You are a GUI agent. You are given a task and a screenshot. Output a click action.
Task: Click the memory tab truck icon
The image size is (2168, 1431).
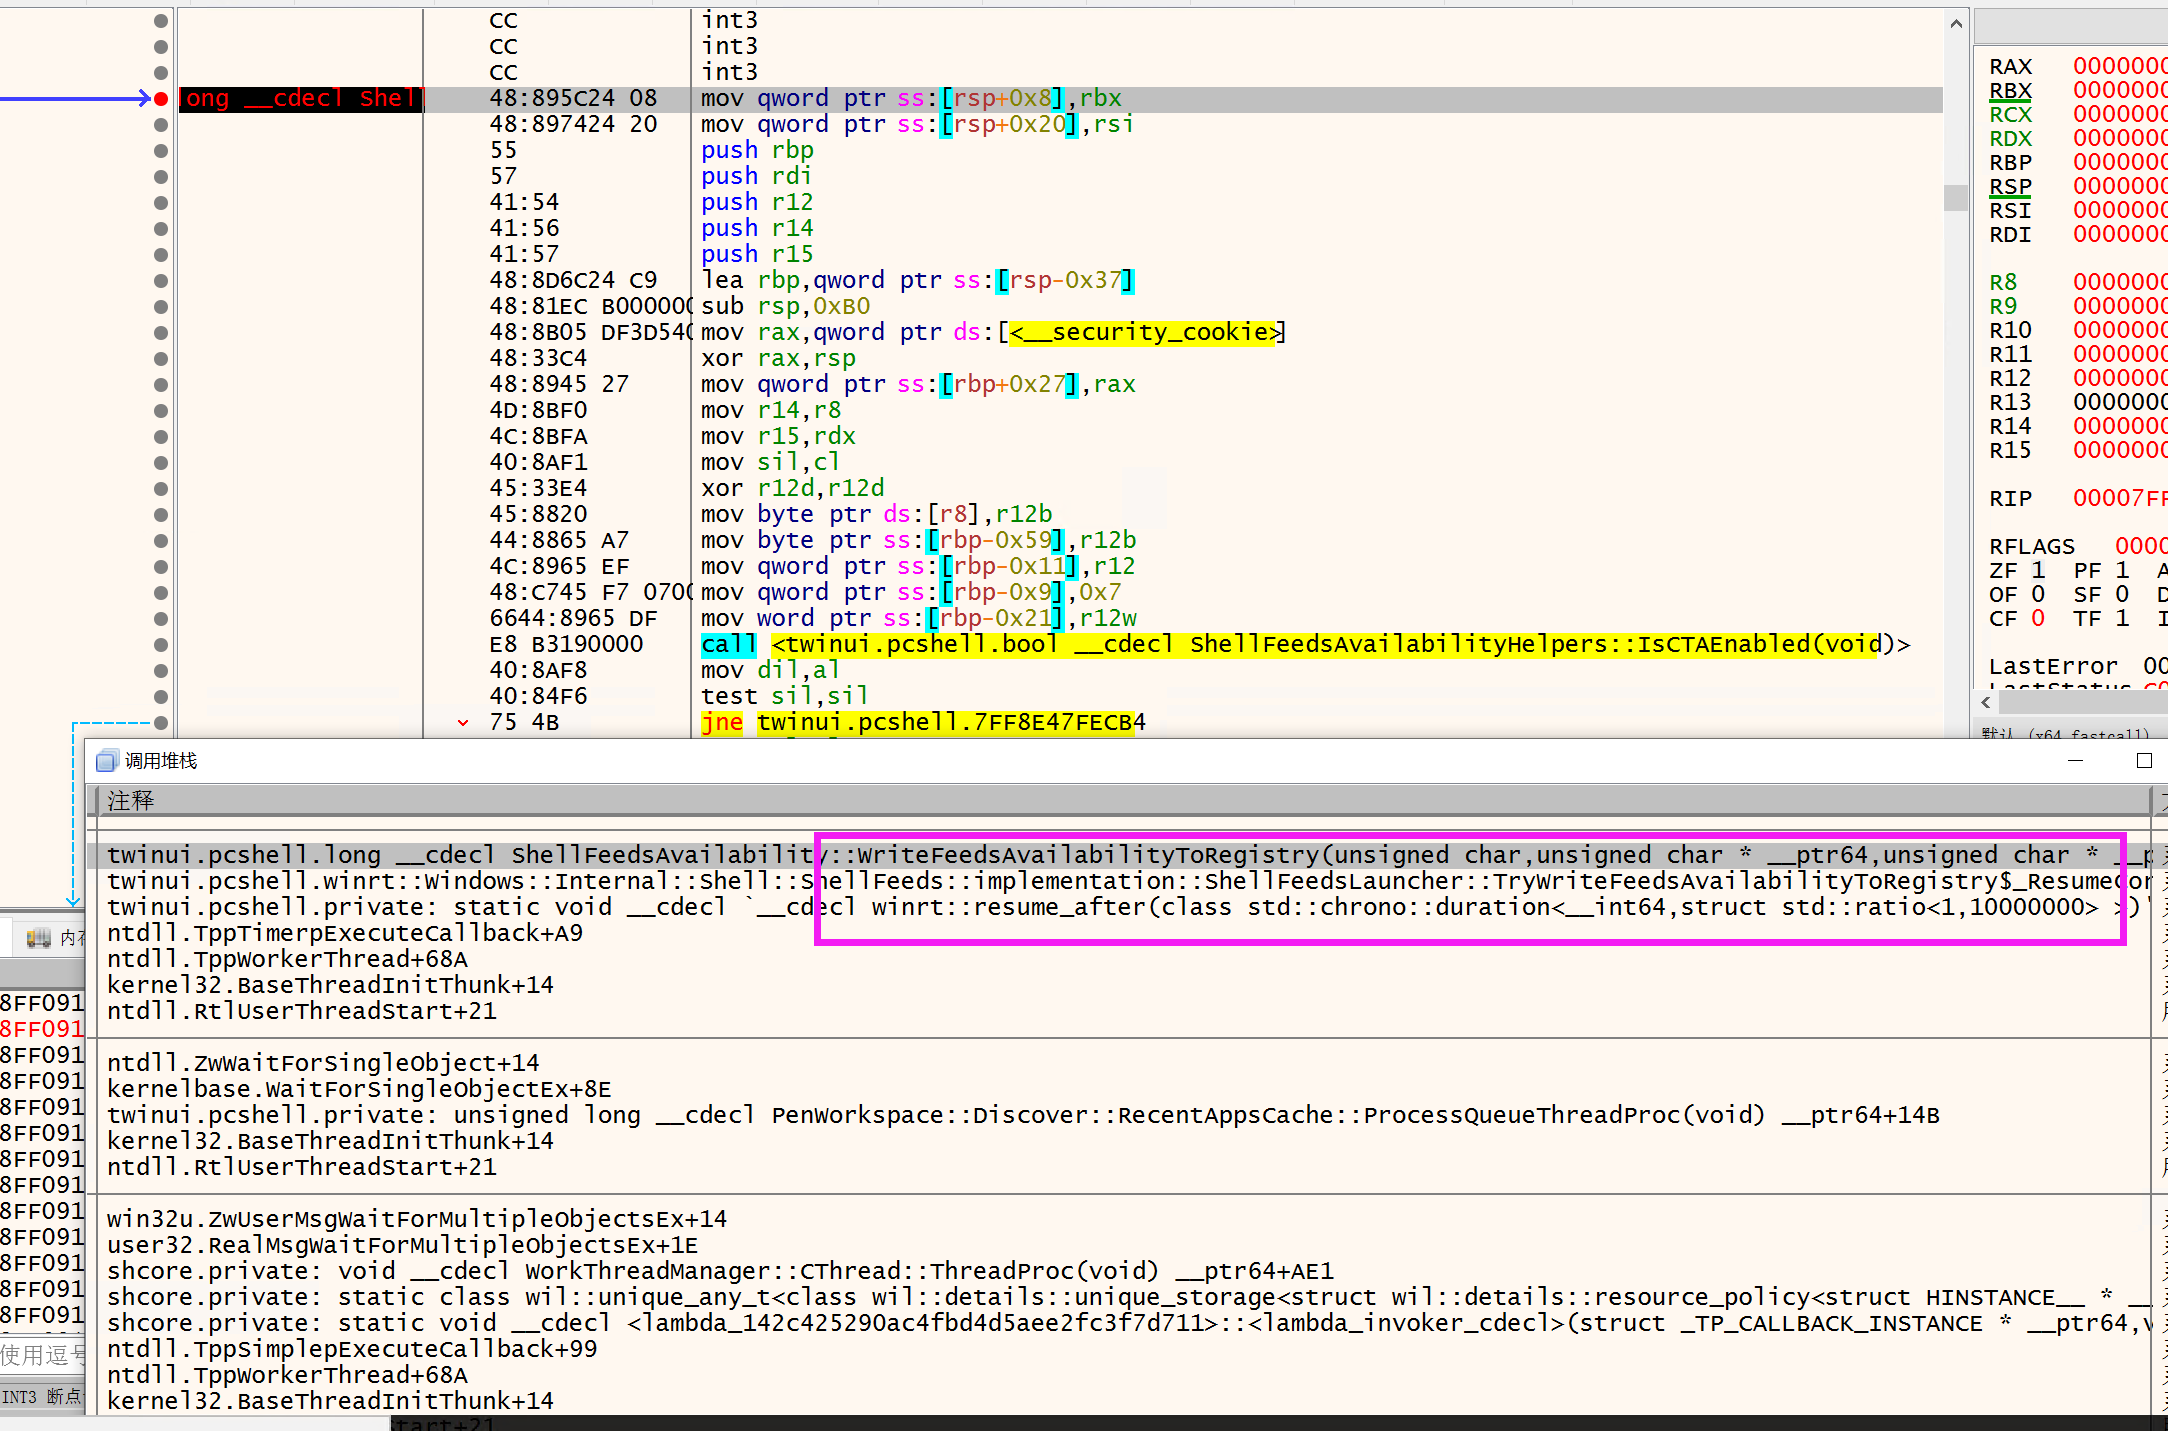pos(38,938)
